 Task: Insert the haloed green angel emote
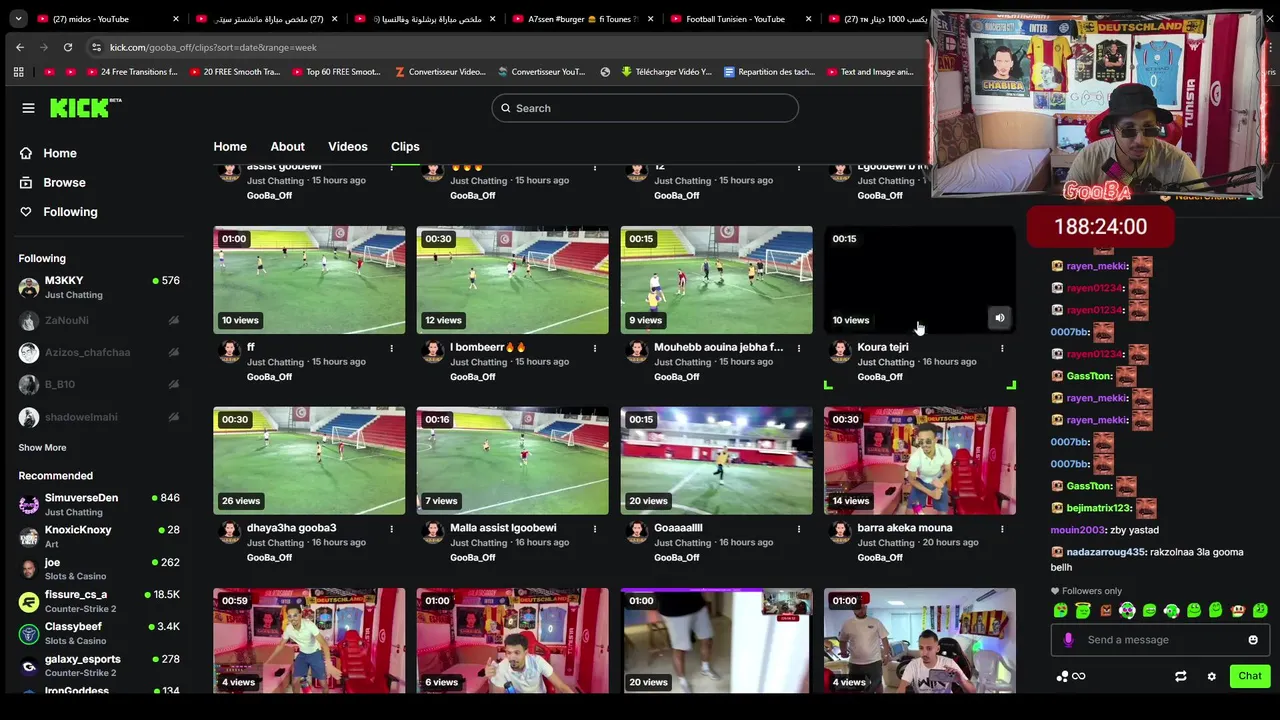(x=1083, y=610)
